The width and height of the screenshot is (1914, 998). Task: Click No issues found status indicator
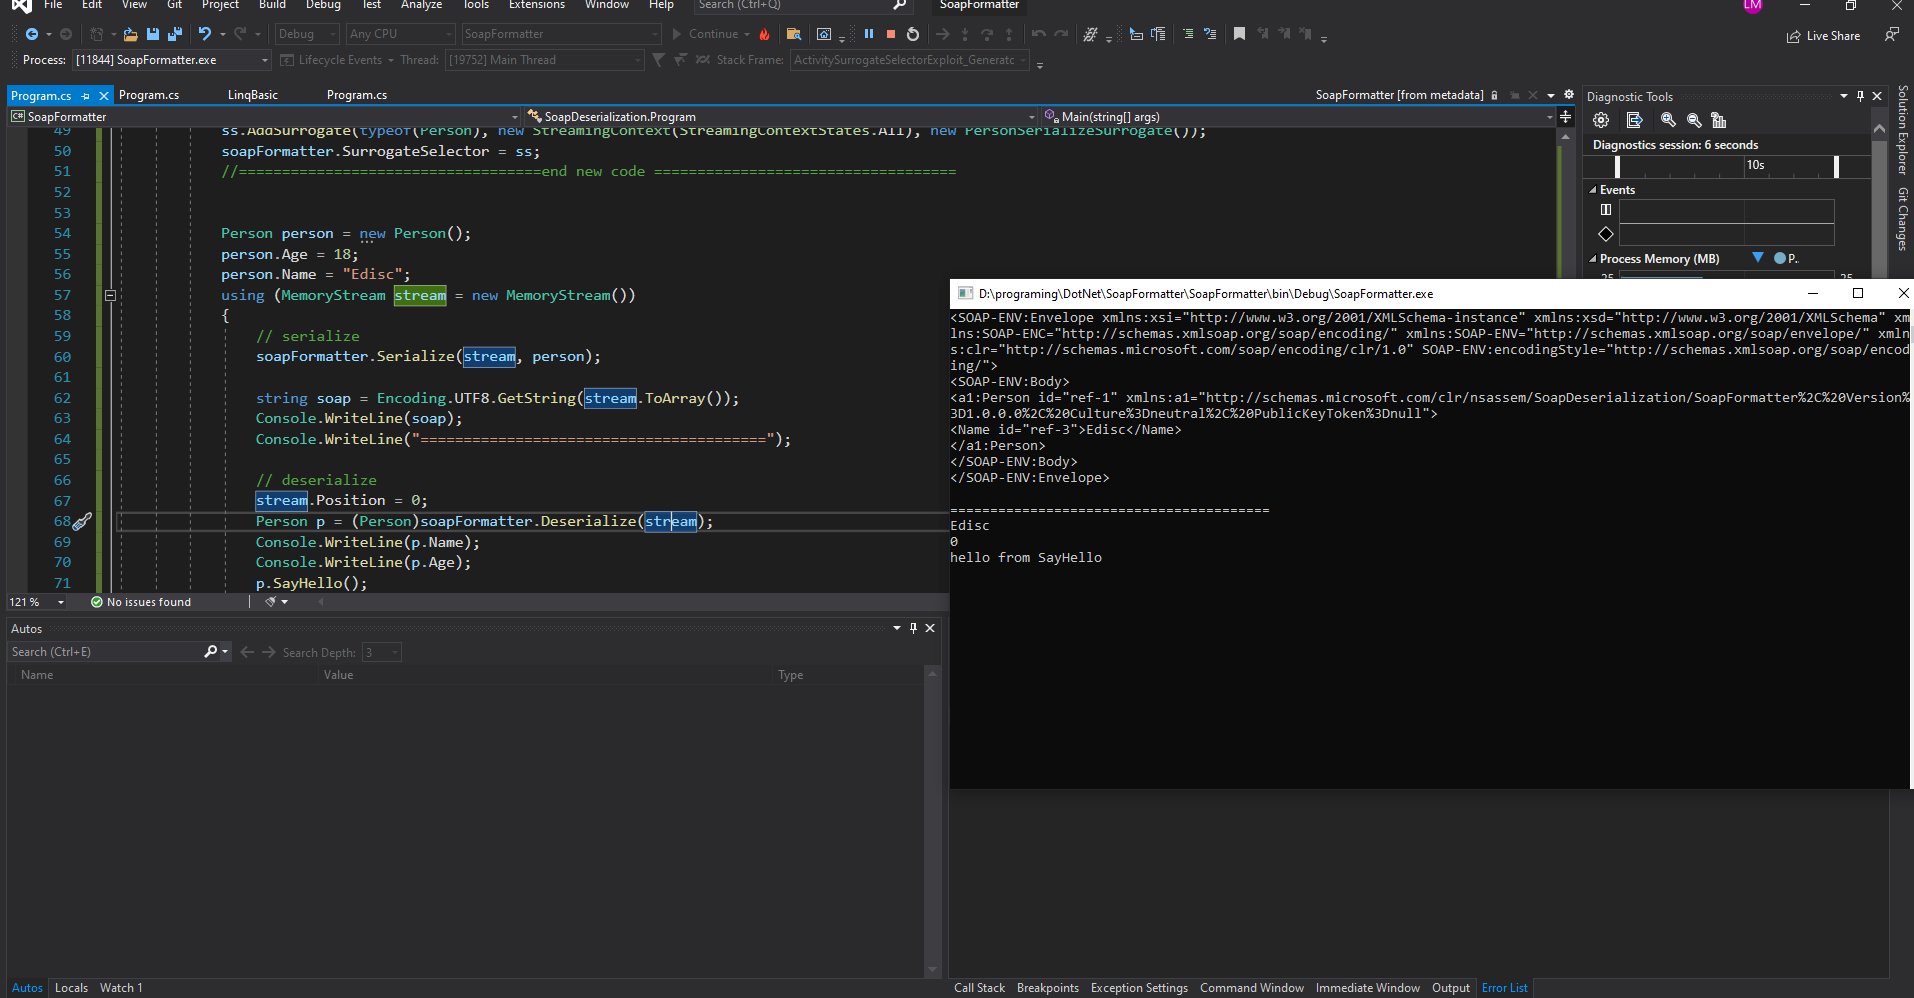point(141,602)
